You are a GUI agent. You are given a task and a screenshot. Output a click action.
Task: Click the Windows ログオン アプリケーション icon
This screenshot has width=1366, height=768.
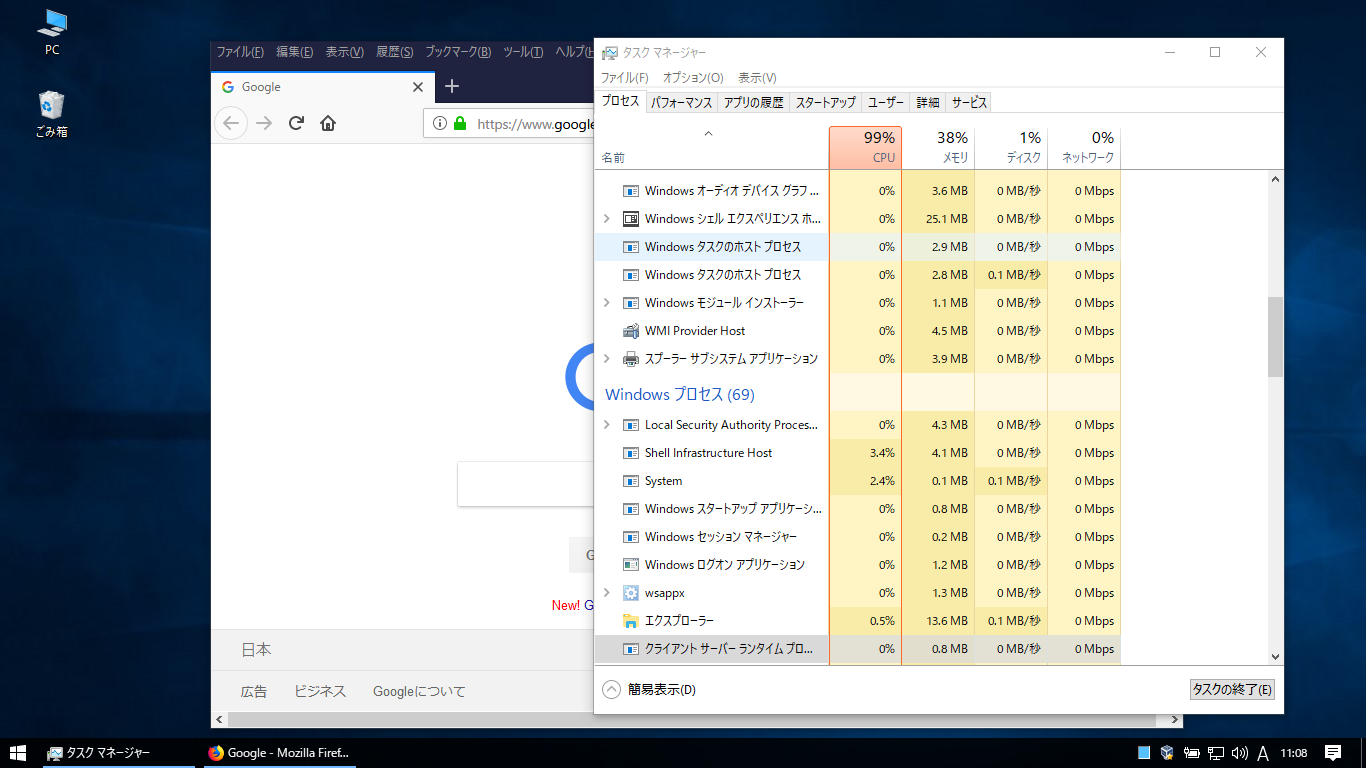(631, 565)
